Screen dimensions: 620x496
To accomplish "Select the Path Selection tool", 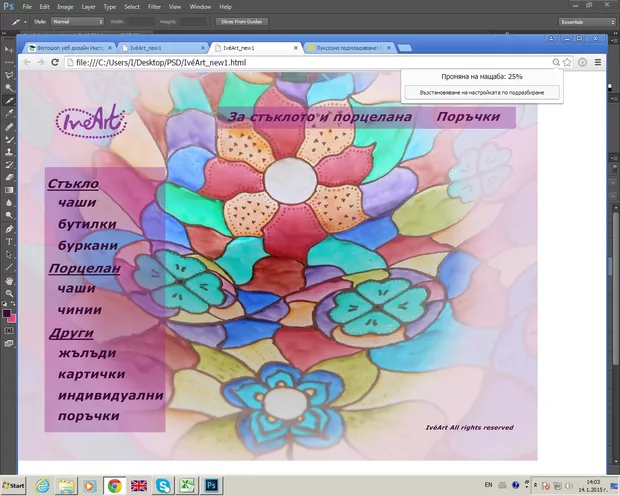I will pos(9,254).
